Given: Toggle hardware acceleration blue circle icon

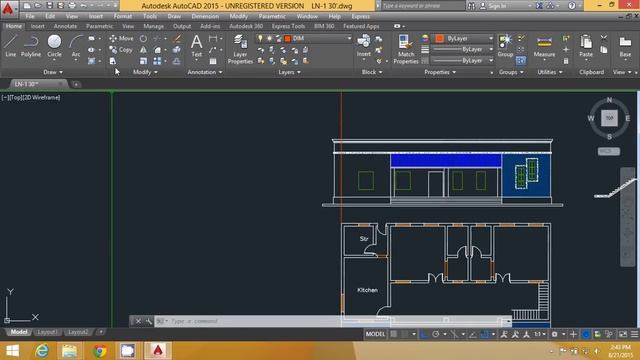Looking at the screenshot, I should [586, 334].
